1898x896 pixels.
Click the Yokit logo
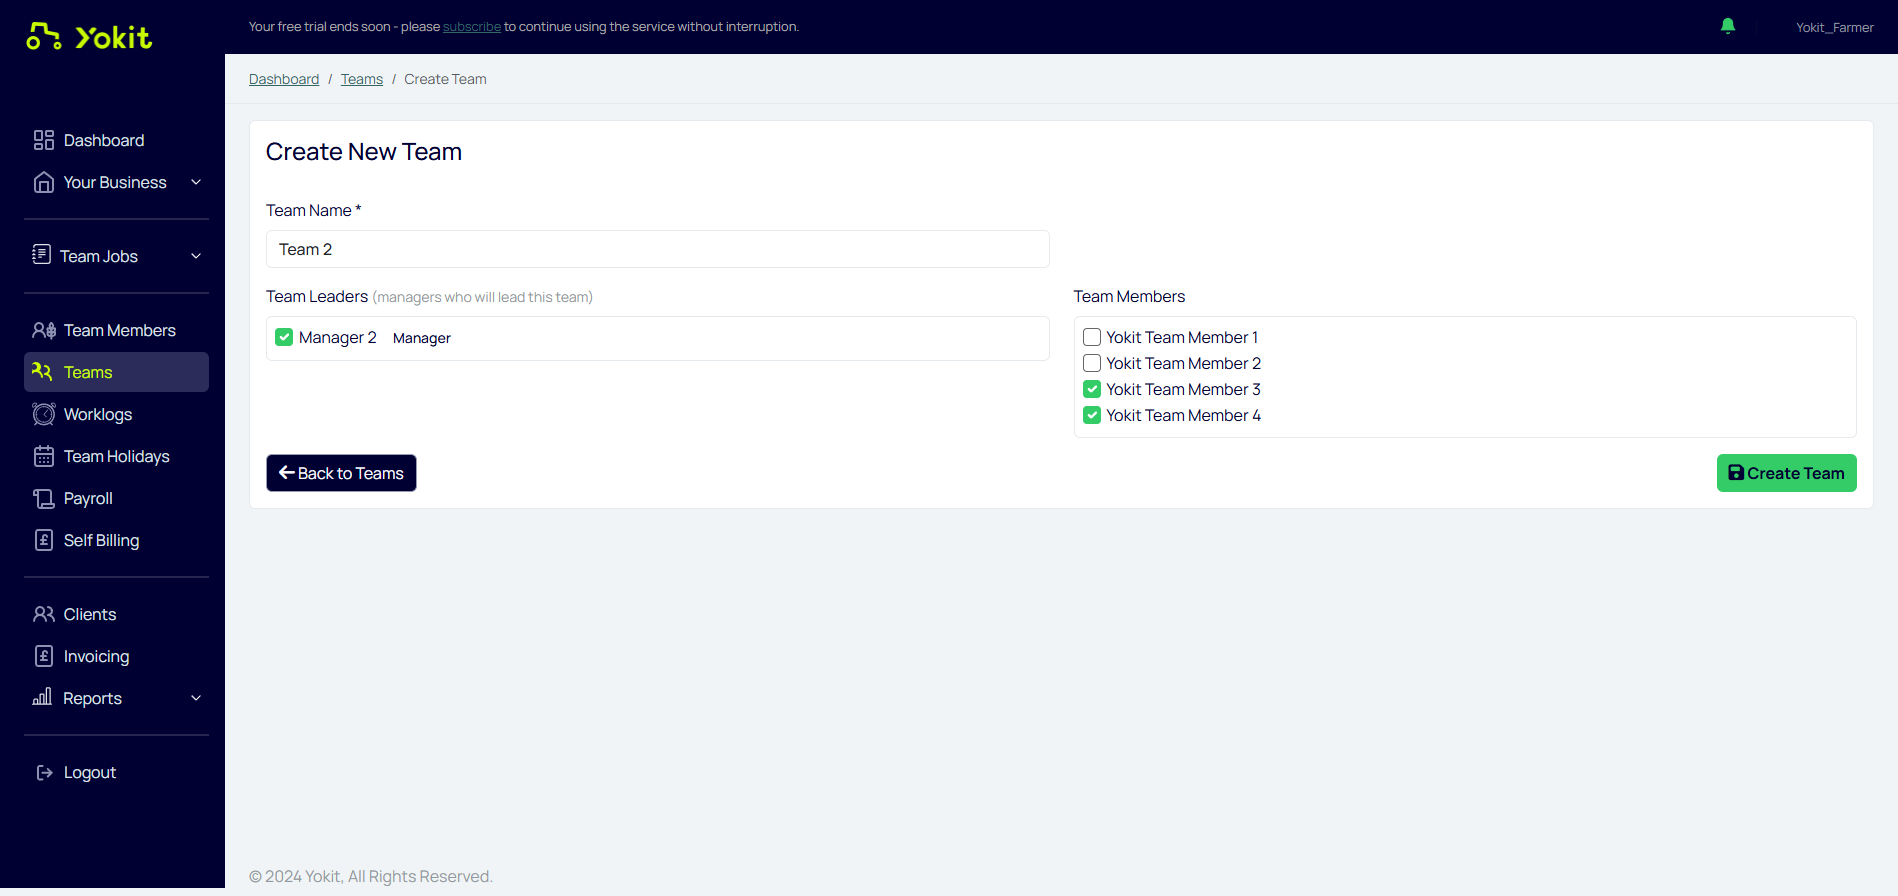pyautogui.click(x=89, y=37)
